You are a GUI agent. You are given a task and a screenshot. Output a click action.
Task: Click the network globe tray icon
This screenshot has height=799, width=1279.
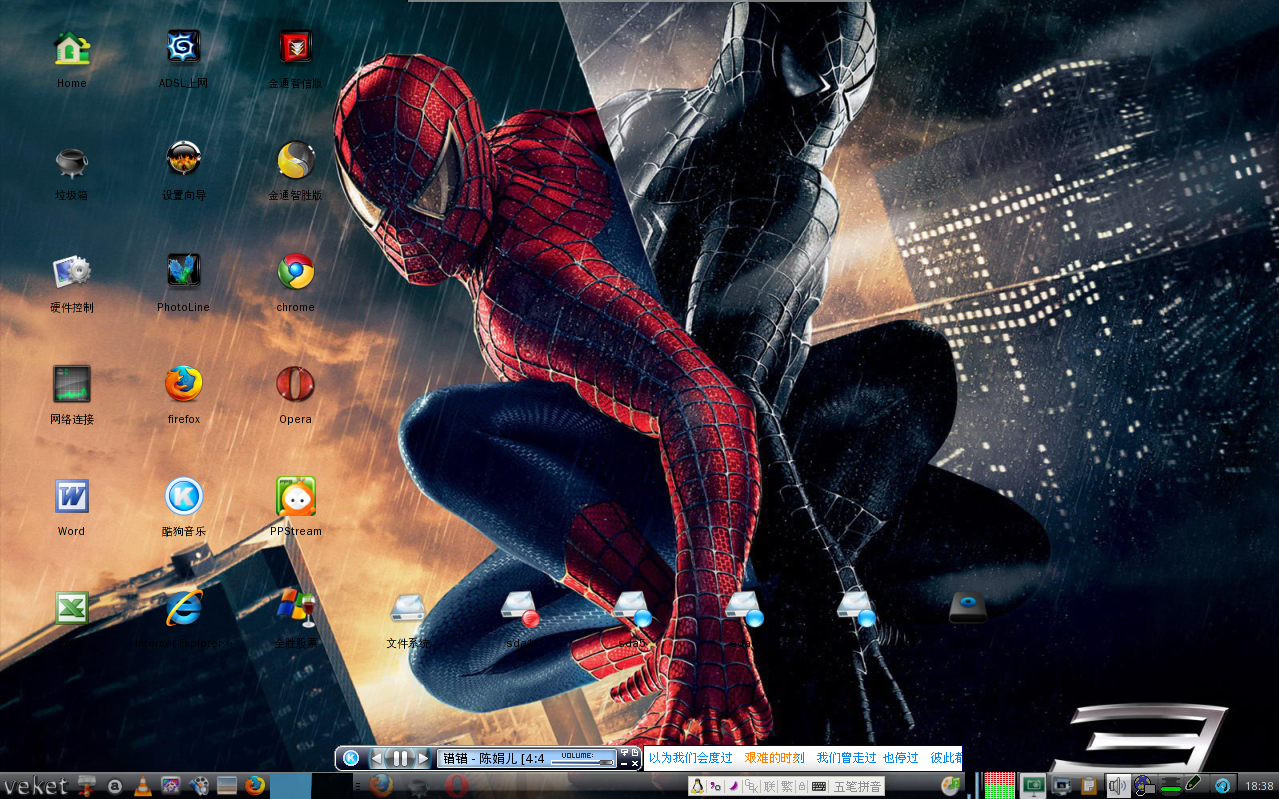click(1144, 786)
